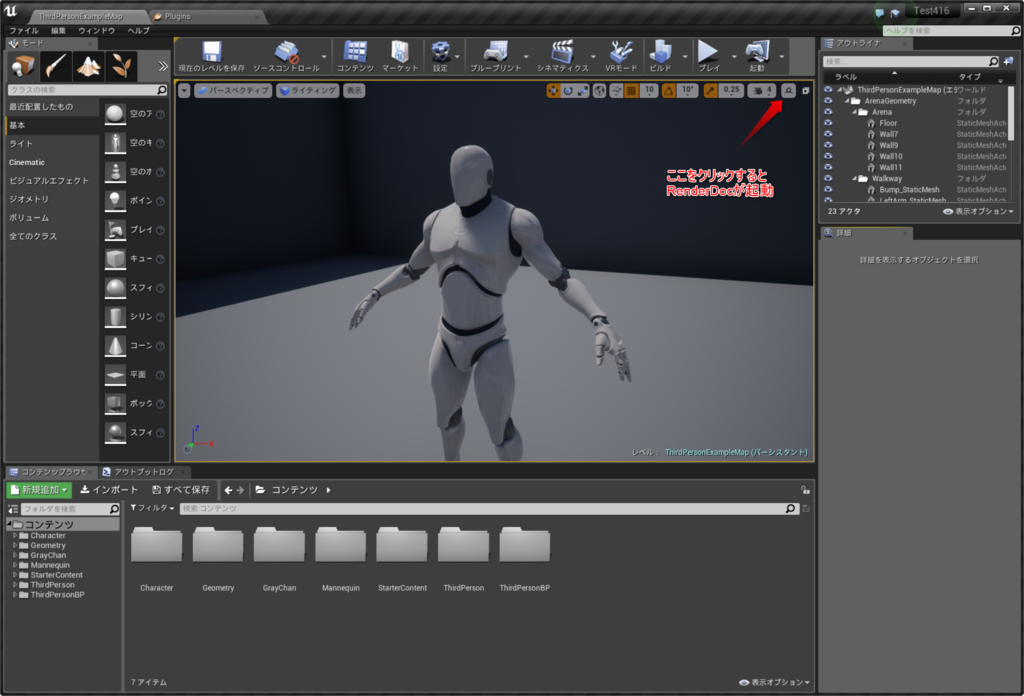This screenshot has height=696, width=1024.
Task: Click the Build icon in the toolbar
Action: [661, 50]
